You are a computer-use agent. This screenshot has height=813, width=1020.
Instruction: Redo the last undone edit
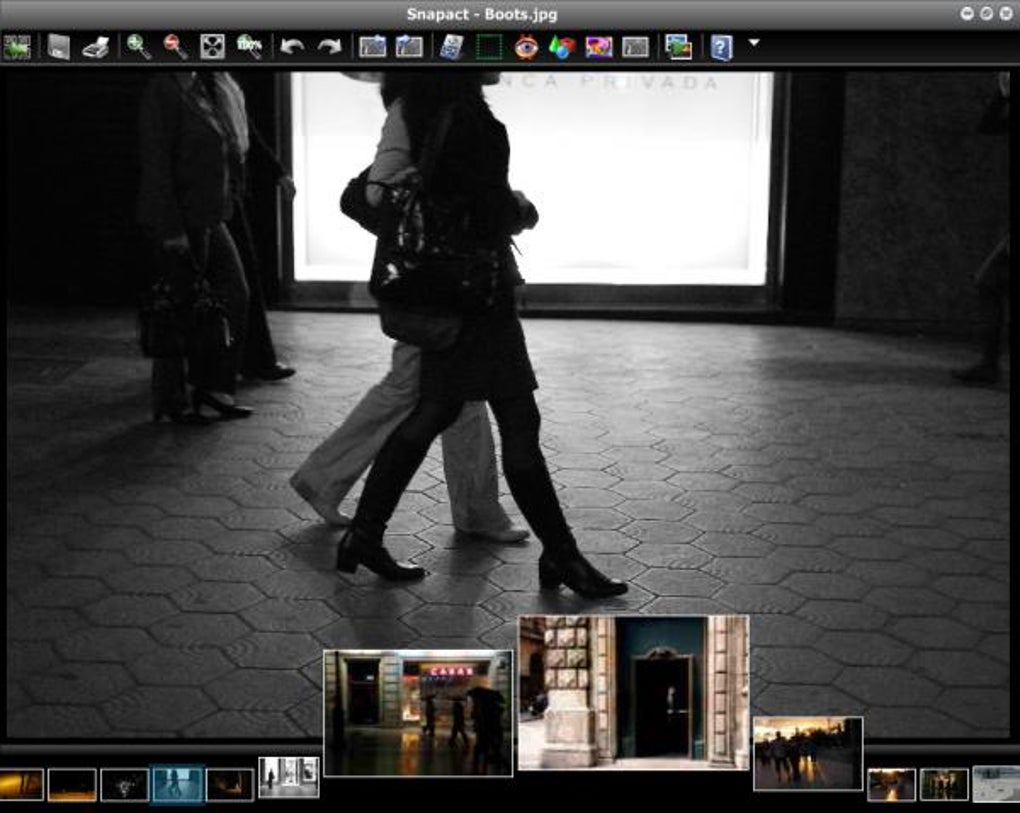point(329,47)
